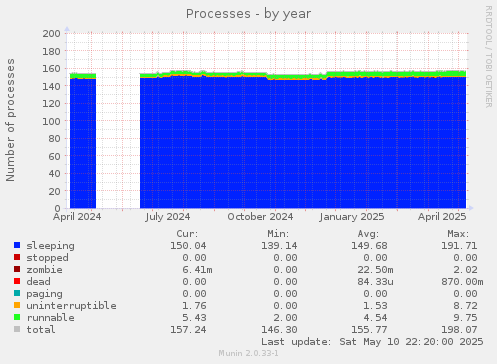Click the 'Last update' timestamp text
The width and height of the screenshot is (497, 364).
[x=372, y=342]
